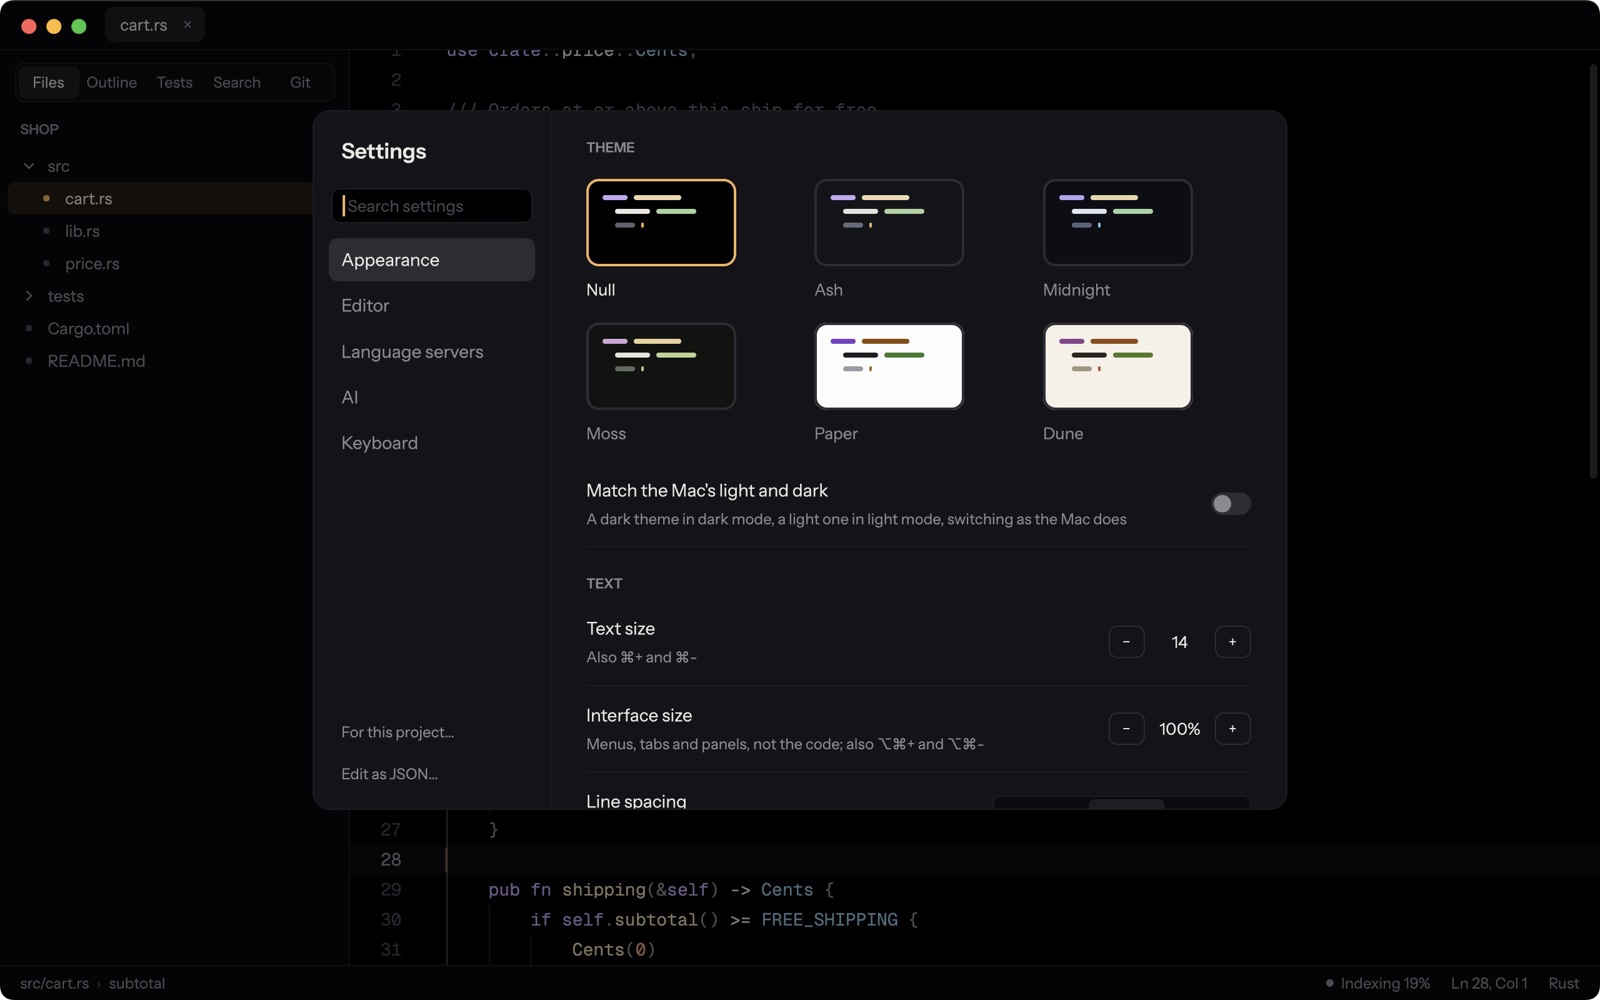This screenshot has height=1000, width=1600.
Task: Click FREE_SHIPPING in the code
Action: point(829,920)
